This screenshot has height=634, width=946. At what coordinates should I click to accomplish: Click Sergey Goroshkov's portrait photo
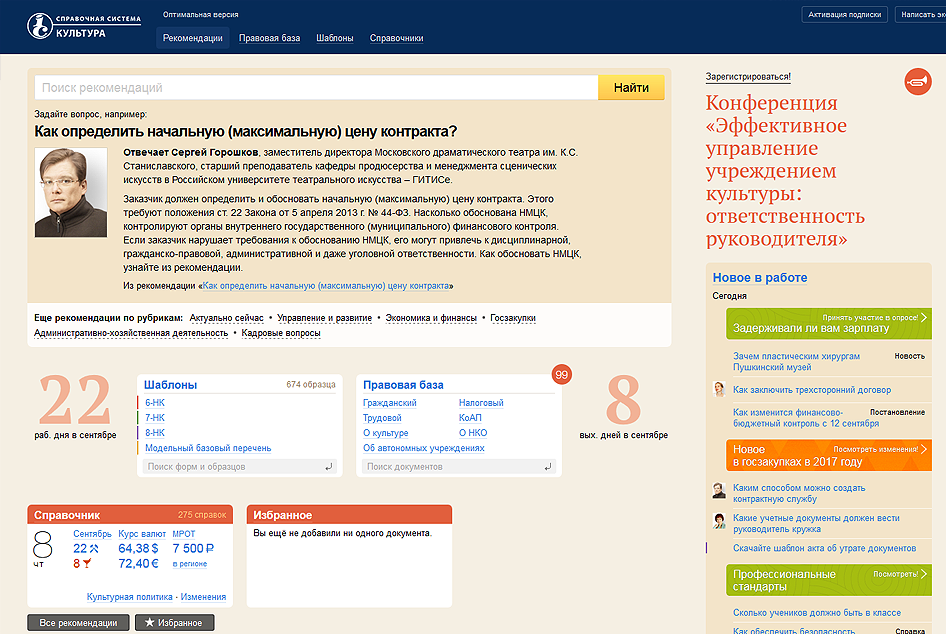click(x=71, y=192)
